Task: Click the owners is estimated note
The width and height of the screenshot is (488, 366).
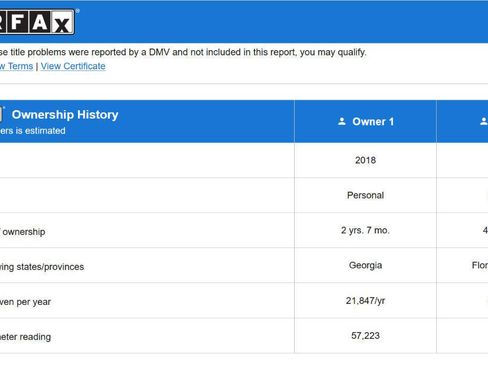Action: [33, 131]
